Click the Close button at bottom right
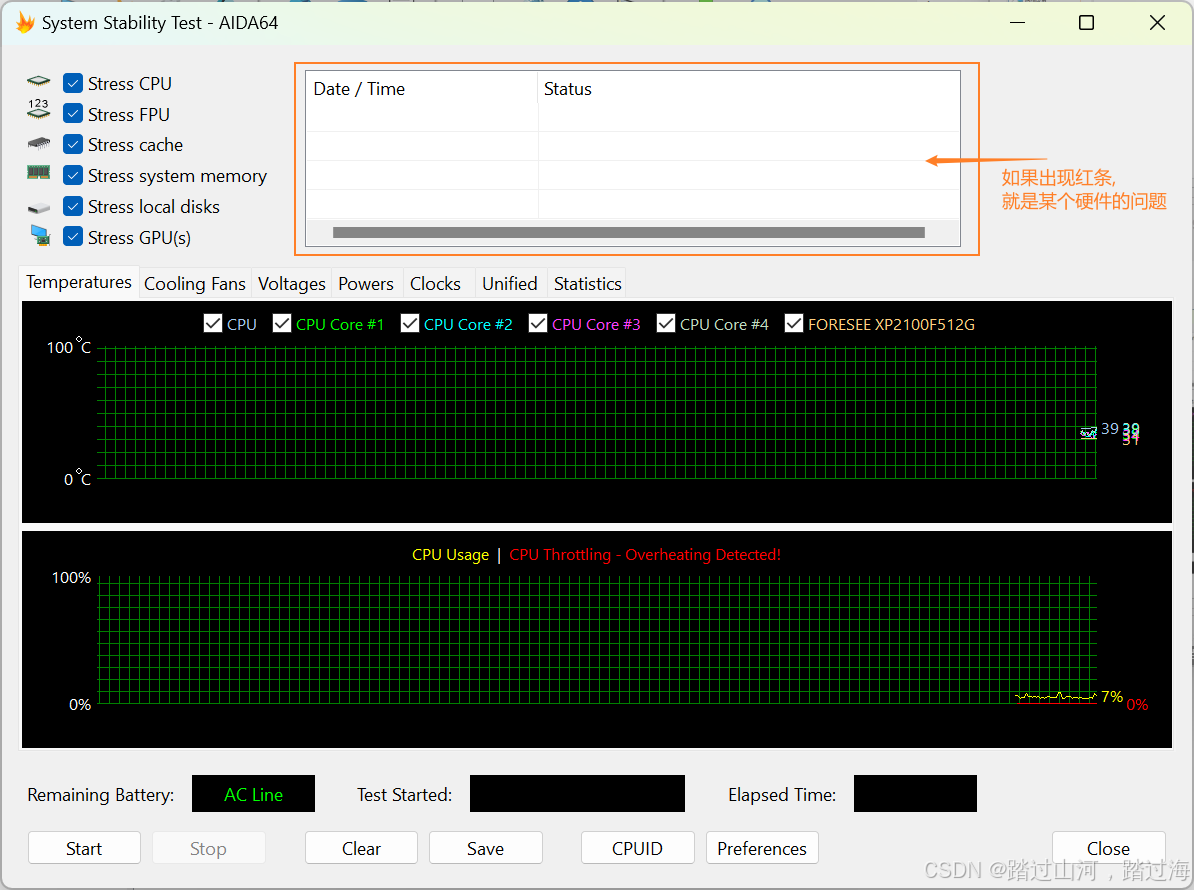The image size is (1194, 890). (1109, 848)
